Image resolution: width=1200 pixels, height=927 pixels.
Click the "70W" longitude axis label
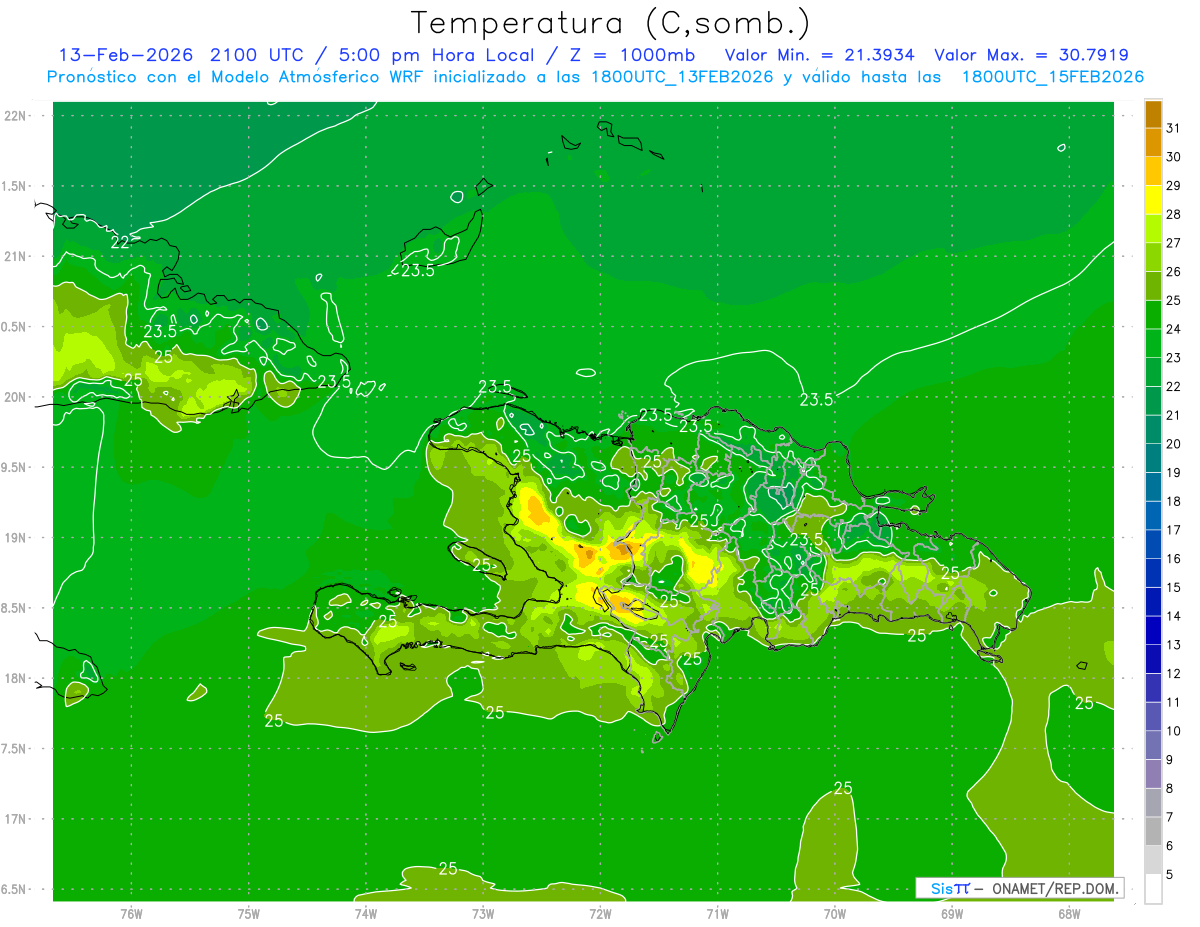click(x=835, y=913)
